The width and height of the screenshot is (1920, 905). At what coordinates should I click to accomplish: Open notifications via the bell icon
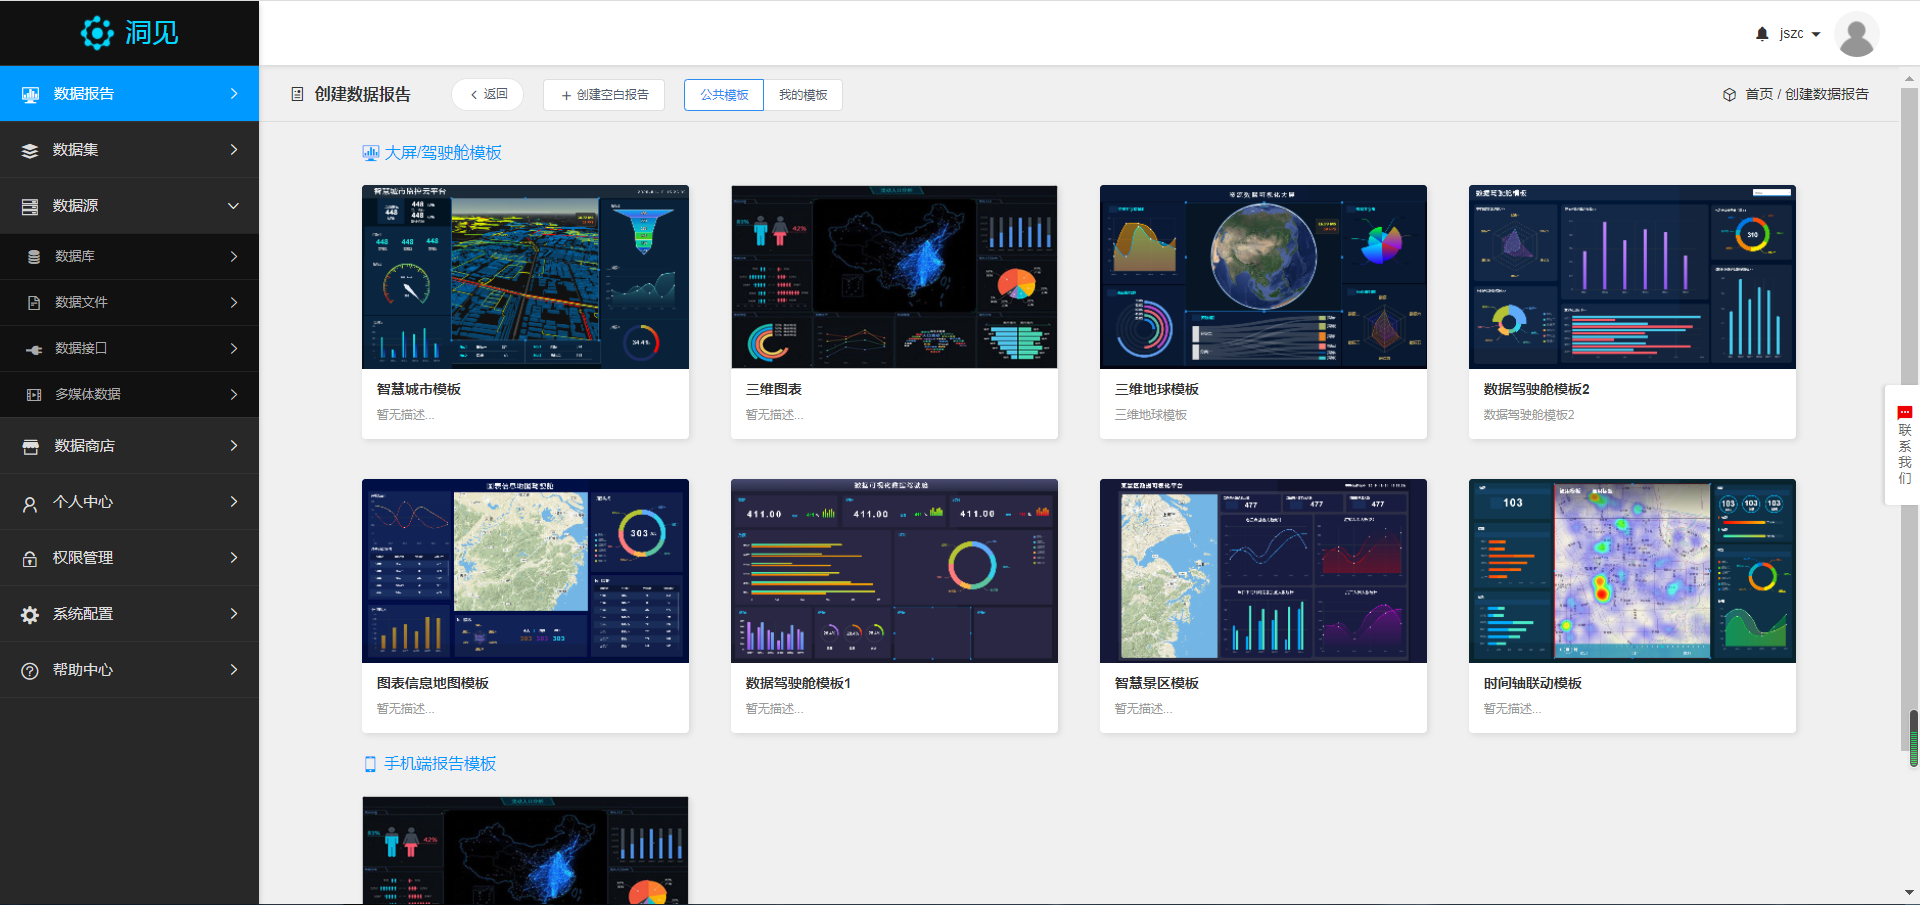click(1762, 34)
